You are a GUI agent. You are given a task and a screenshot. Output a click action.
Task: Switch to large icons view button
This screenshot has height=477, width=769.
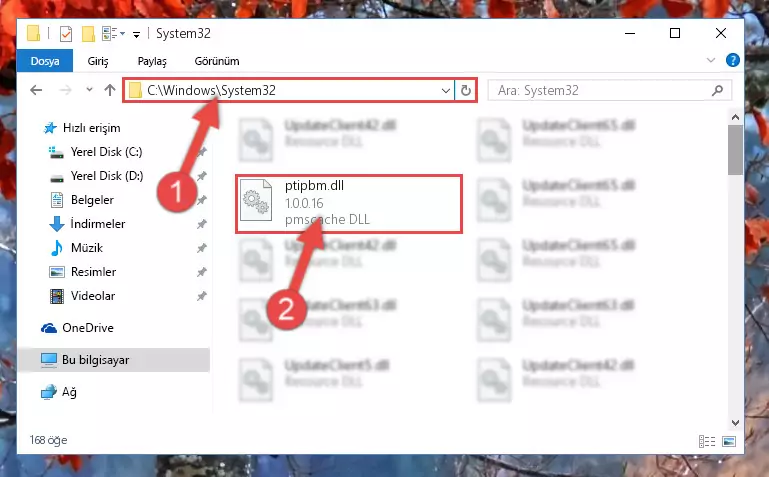click(729, 441)
